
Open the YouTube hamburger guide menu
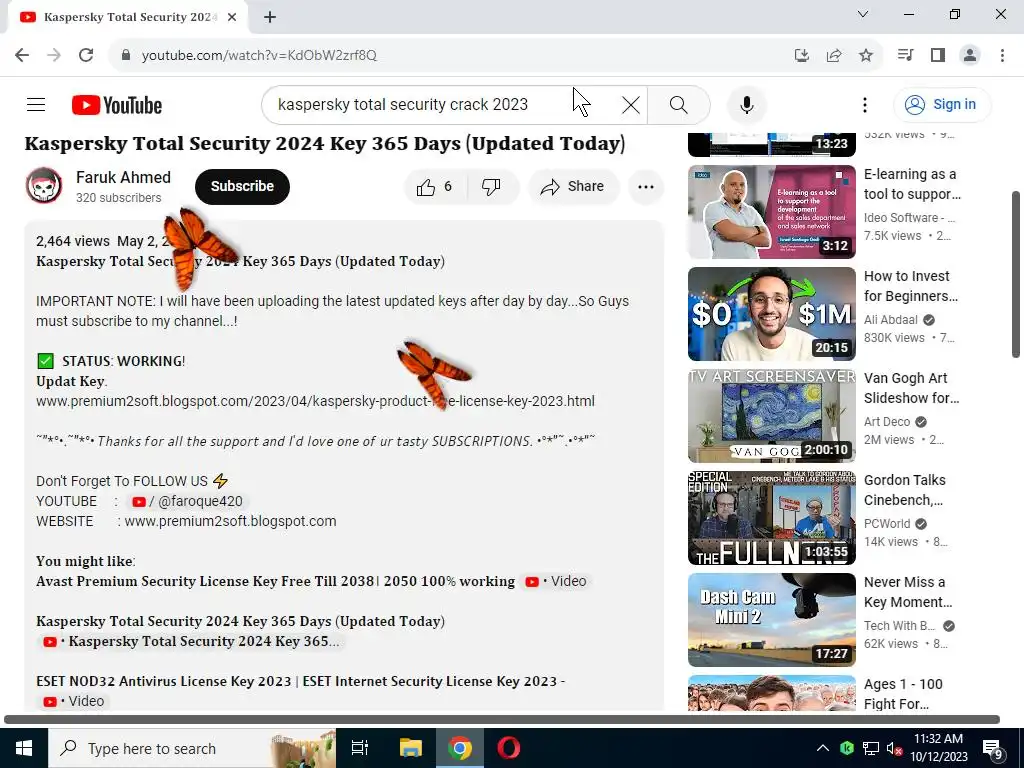click(x=36, y=104)
